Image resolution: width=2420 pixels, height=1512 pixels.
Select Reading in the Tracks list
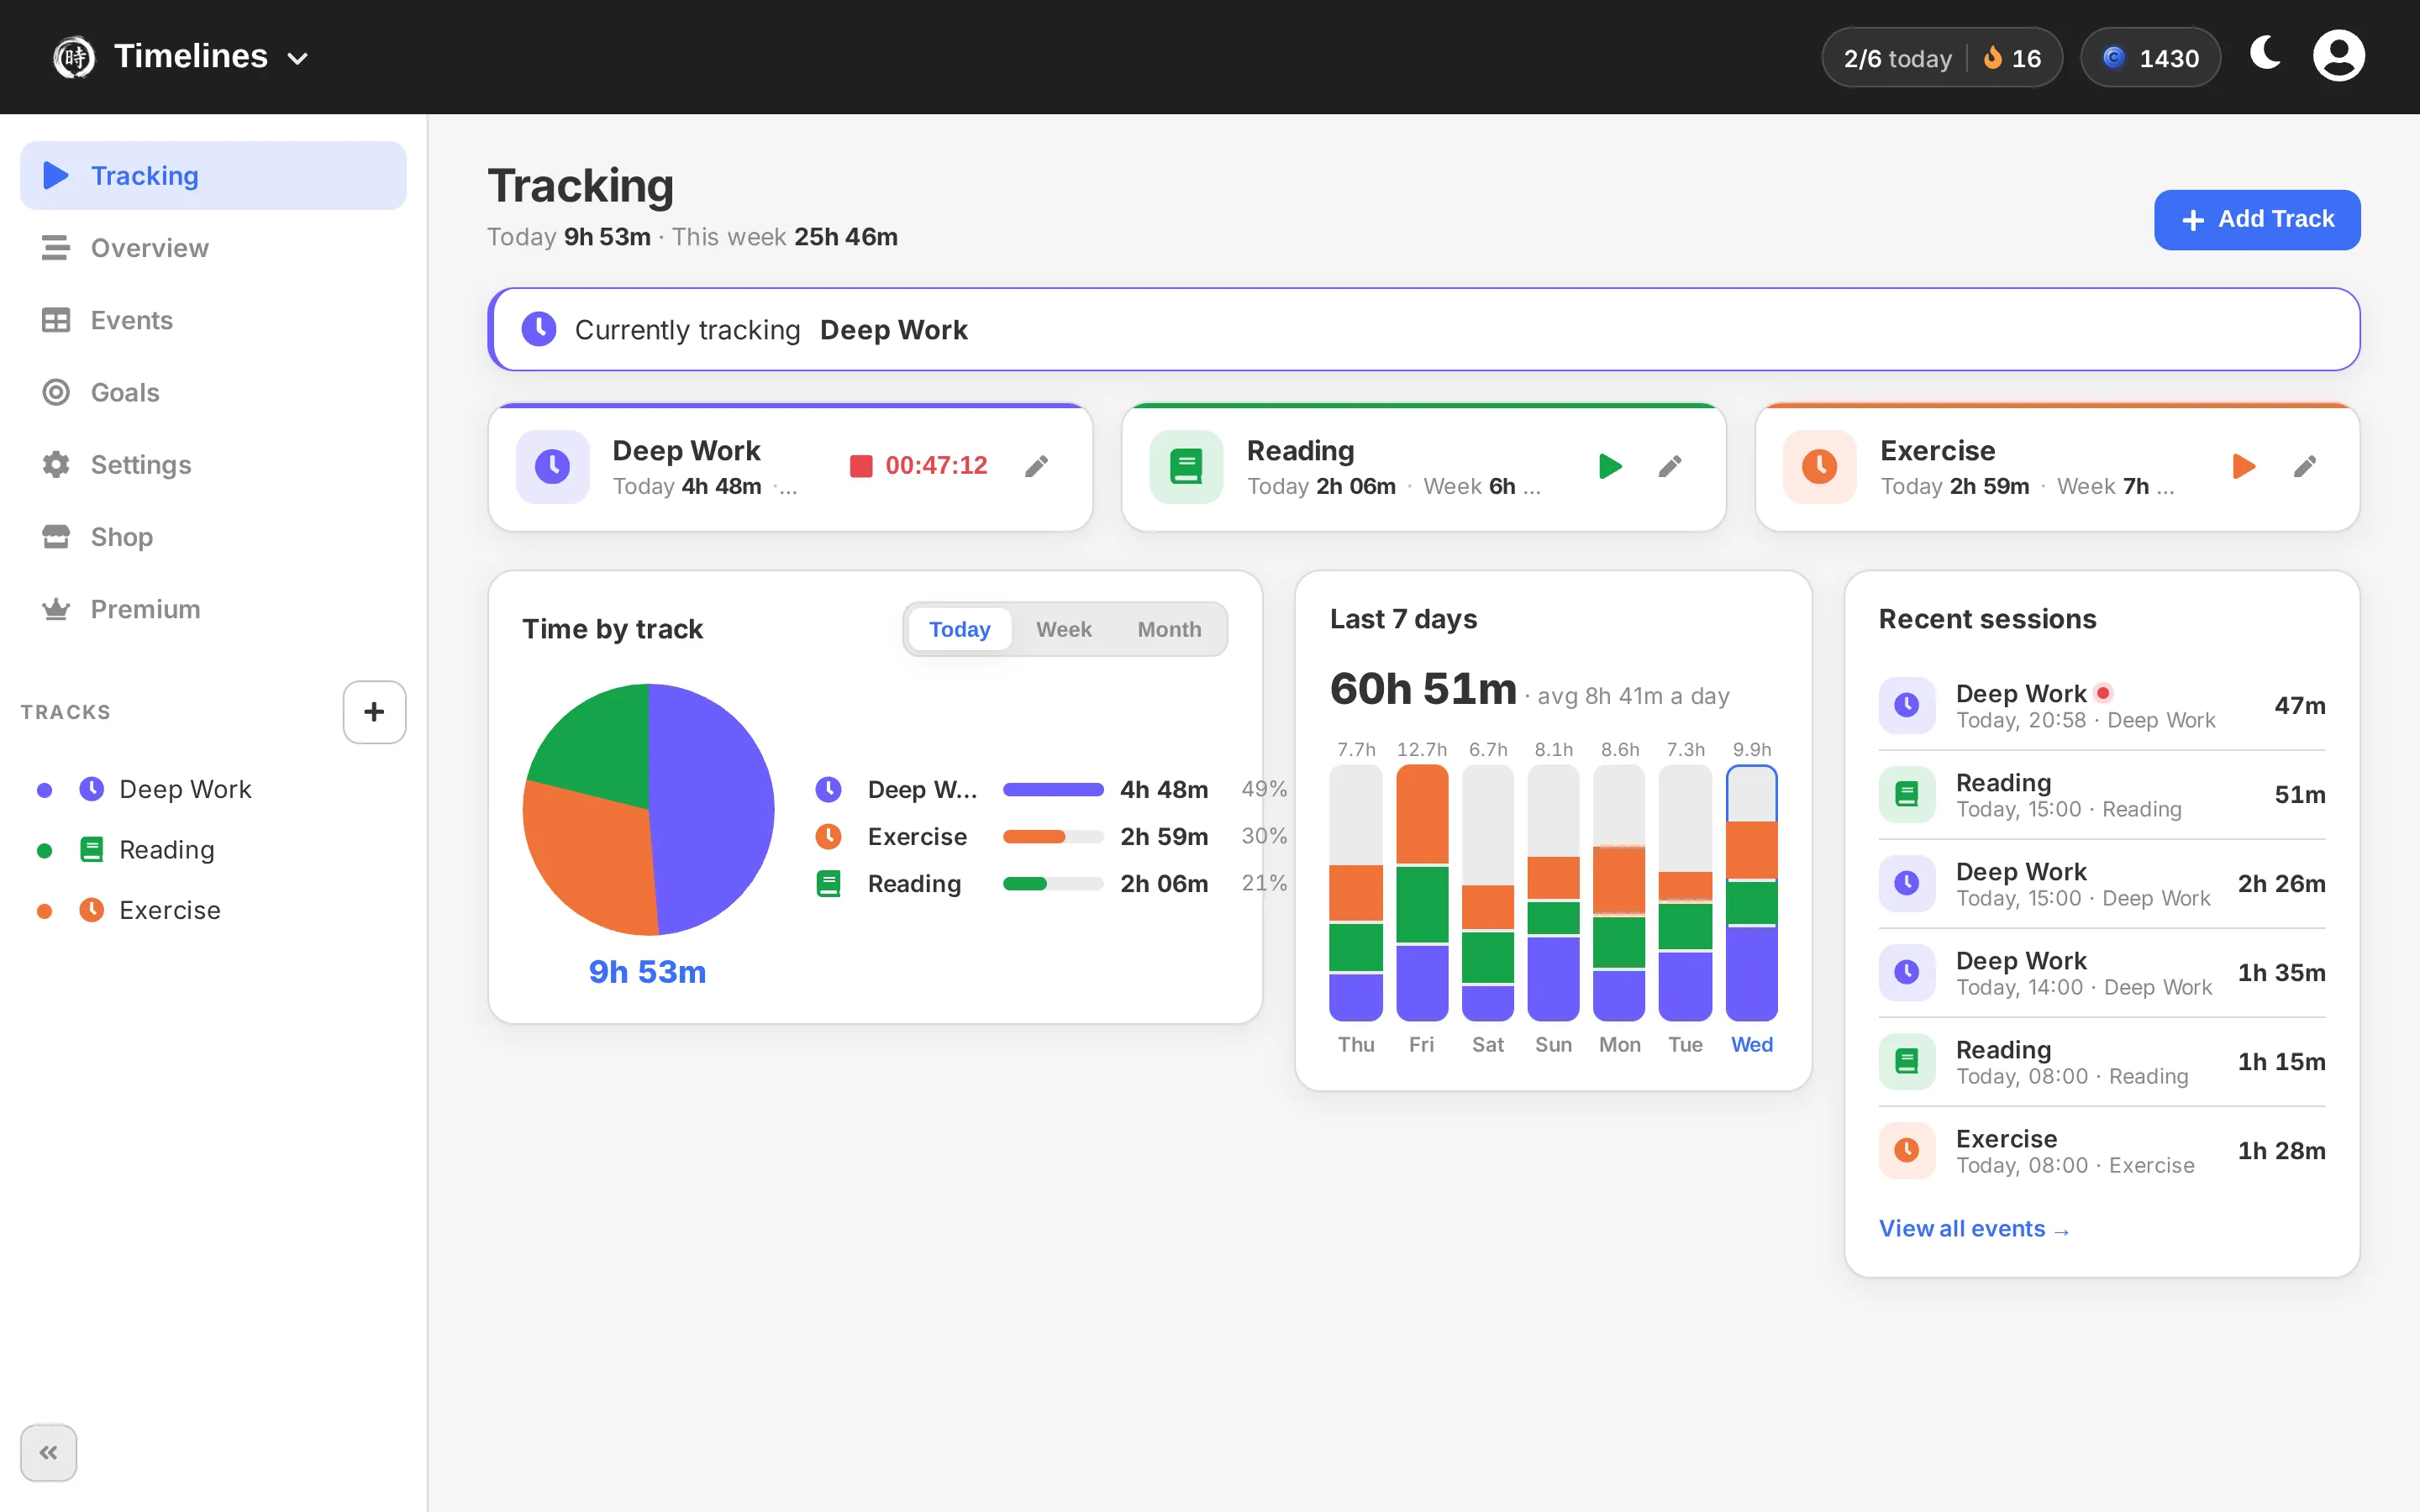tap(213, 850)
